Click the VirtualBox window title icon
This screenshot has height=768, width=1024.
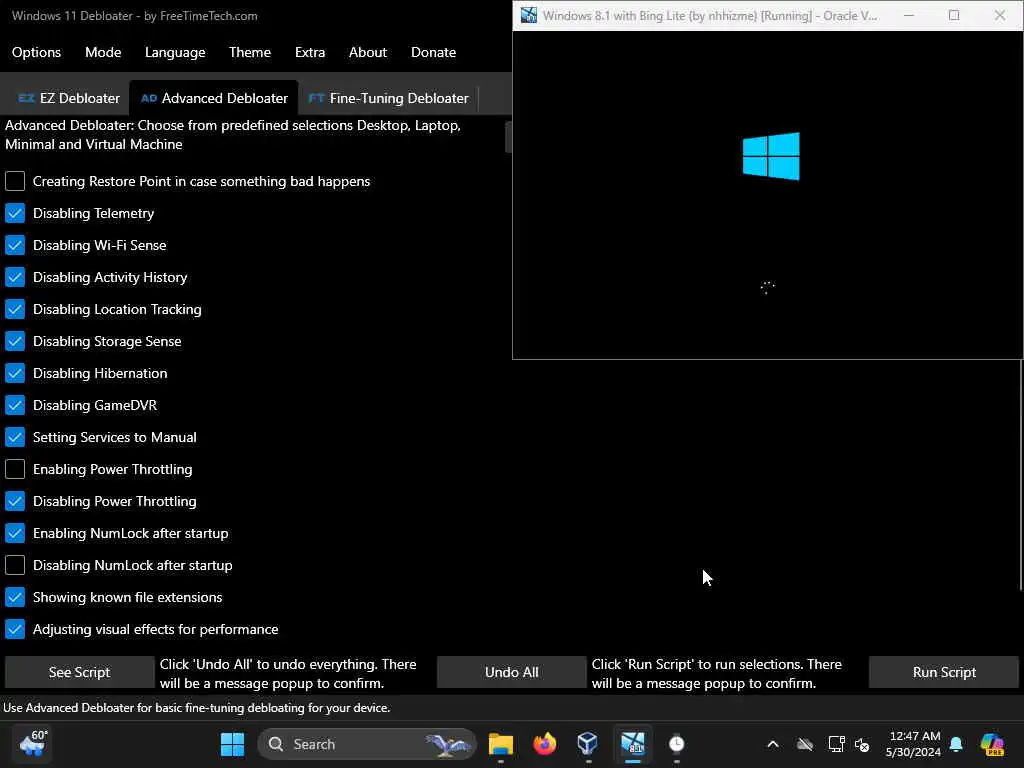pos(528,15)
